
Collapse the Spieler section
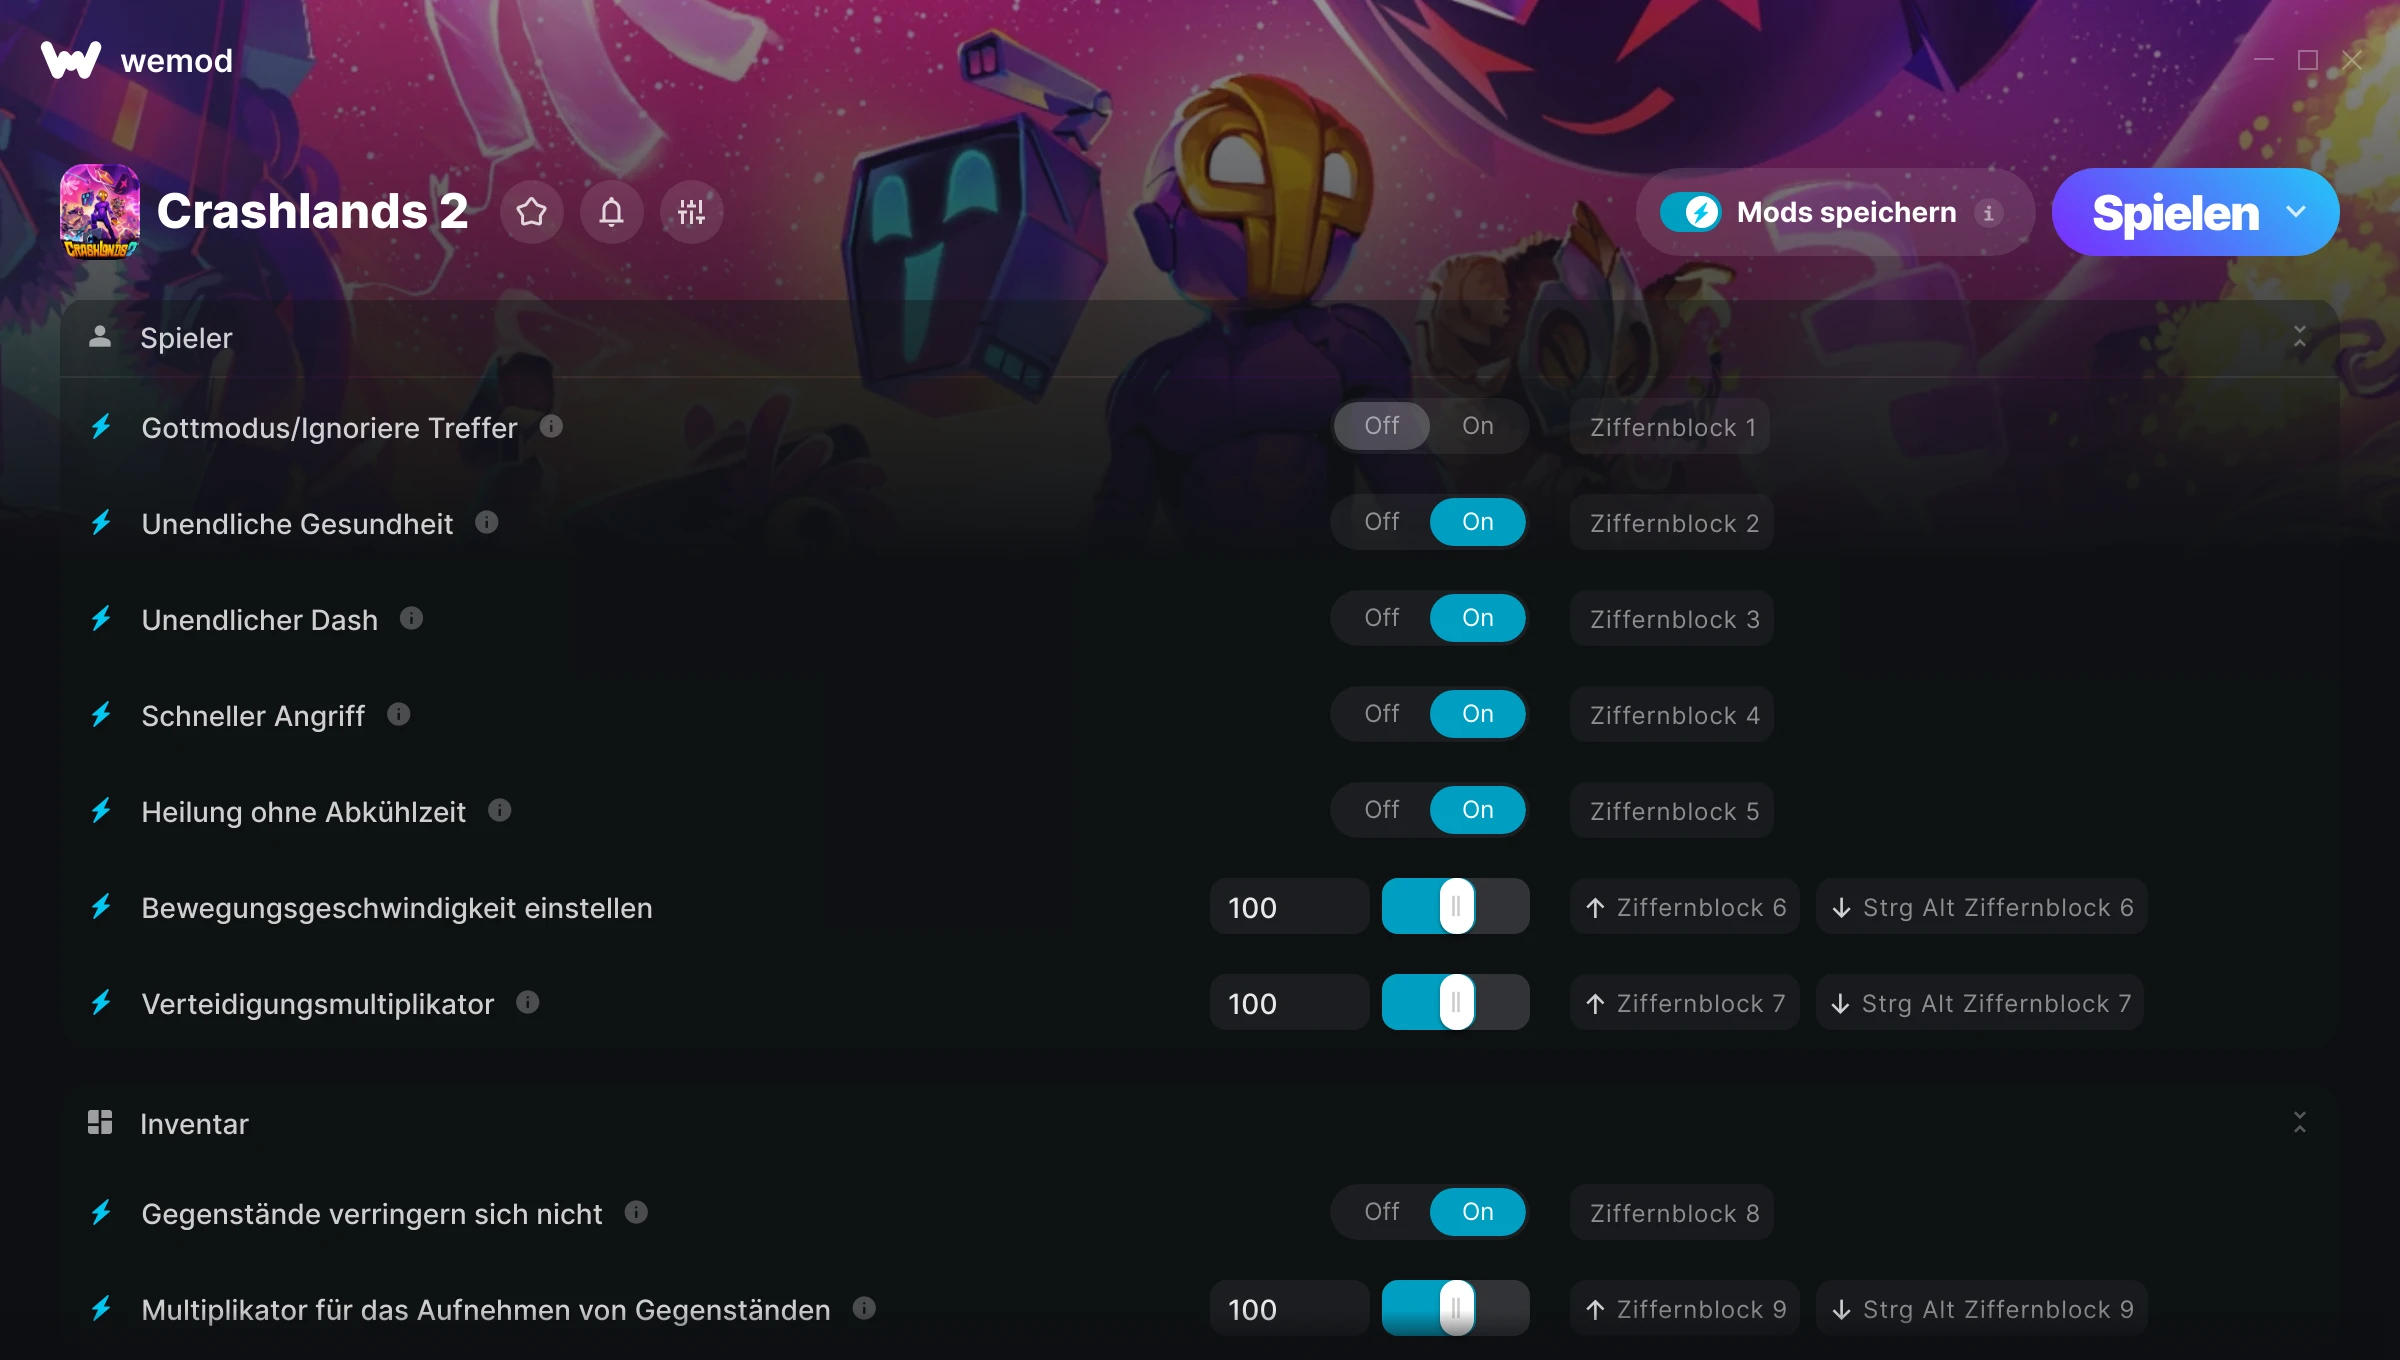(x=2299, y=337)
